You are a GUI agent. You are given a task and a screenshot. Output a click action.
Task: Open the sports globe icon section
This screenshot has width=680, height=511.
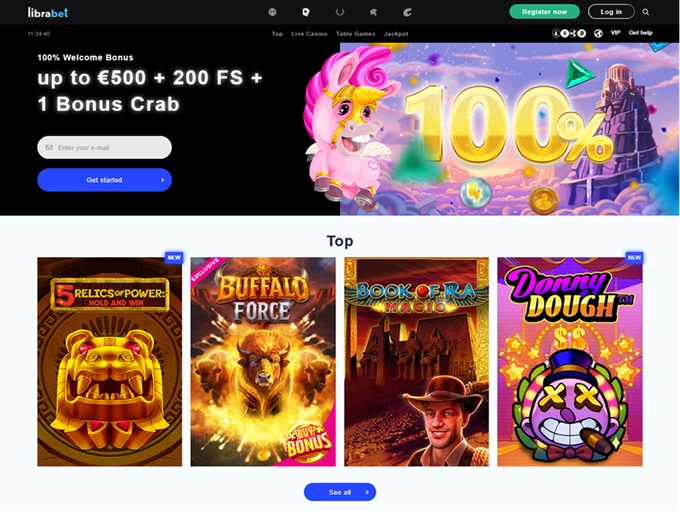pyautogui.click(x=272, y=12)
